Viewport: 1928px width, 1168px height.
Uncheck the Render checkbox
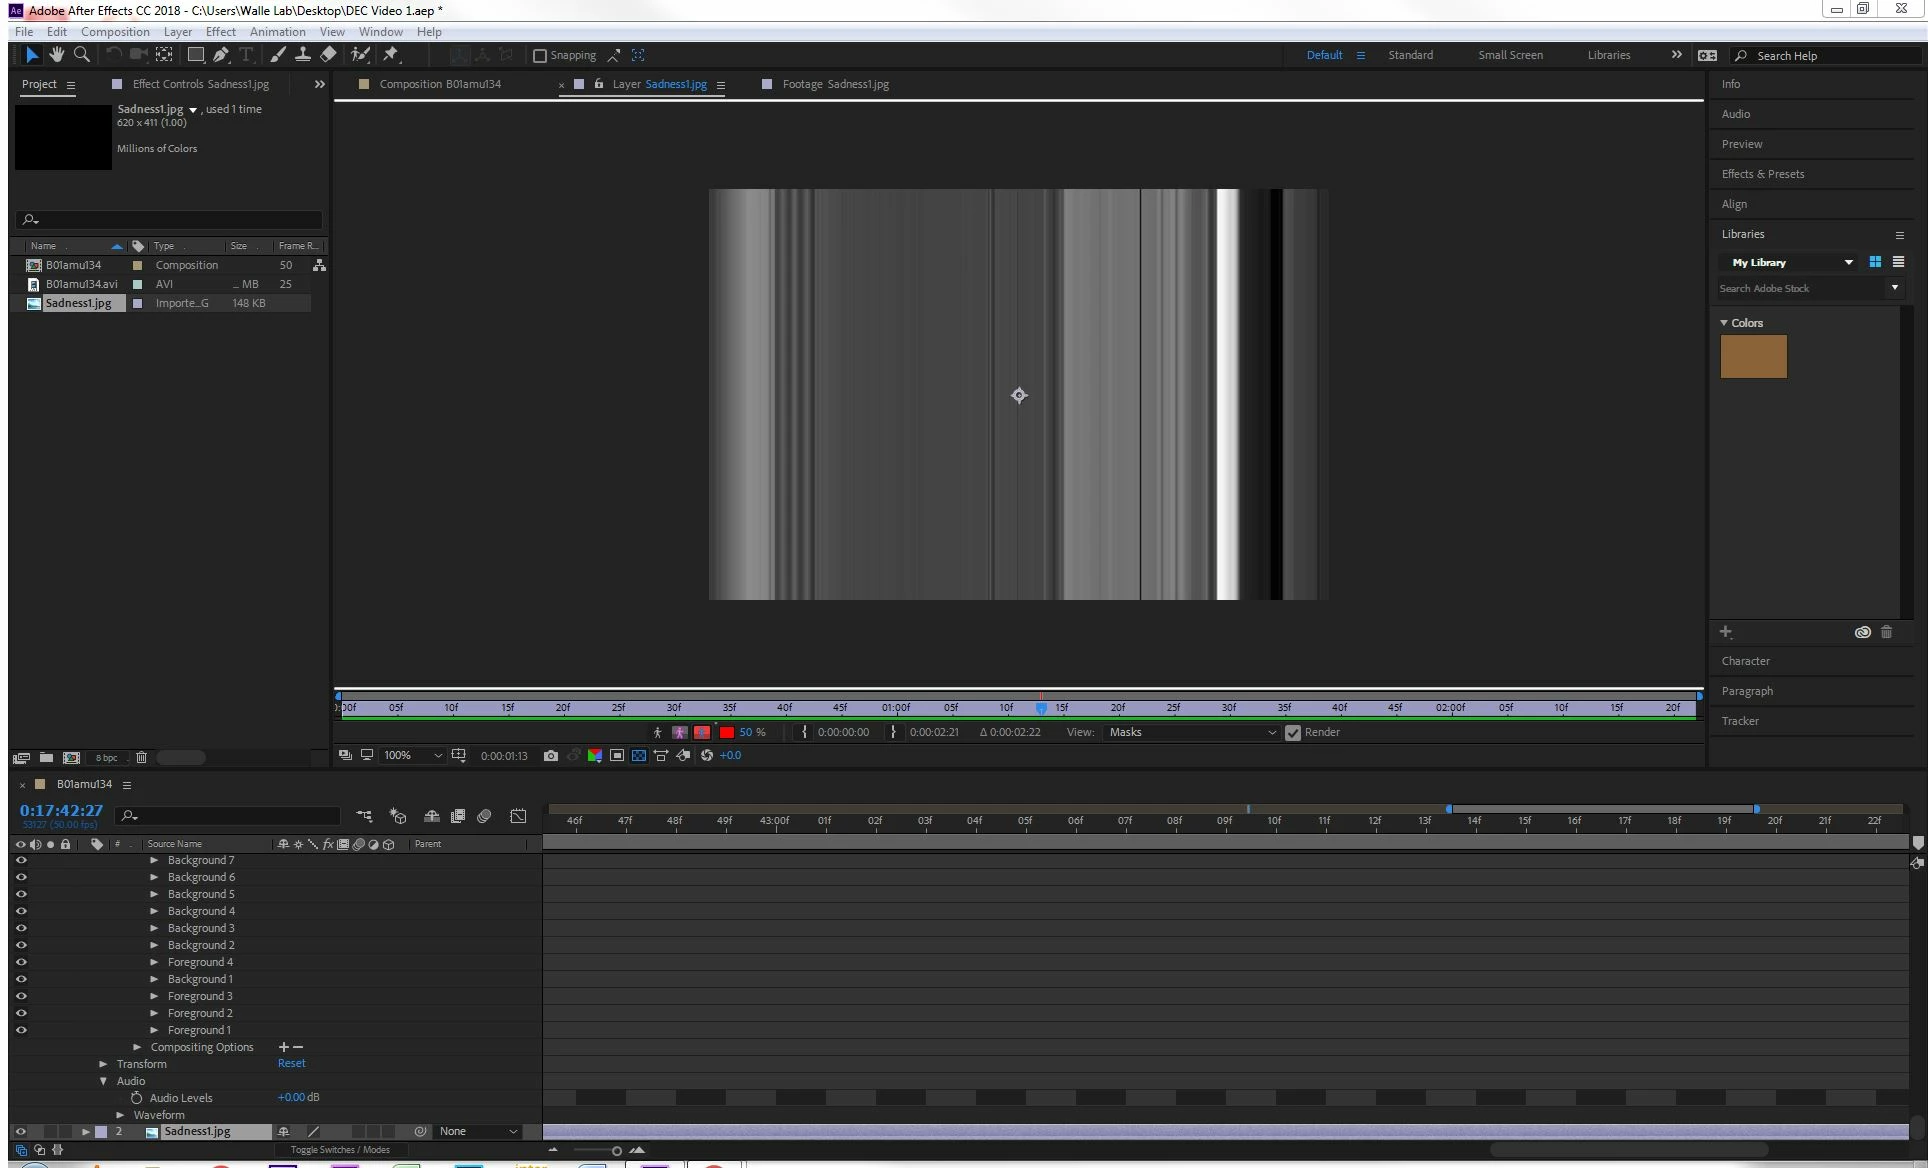tap(1293, 733)
